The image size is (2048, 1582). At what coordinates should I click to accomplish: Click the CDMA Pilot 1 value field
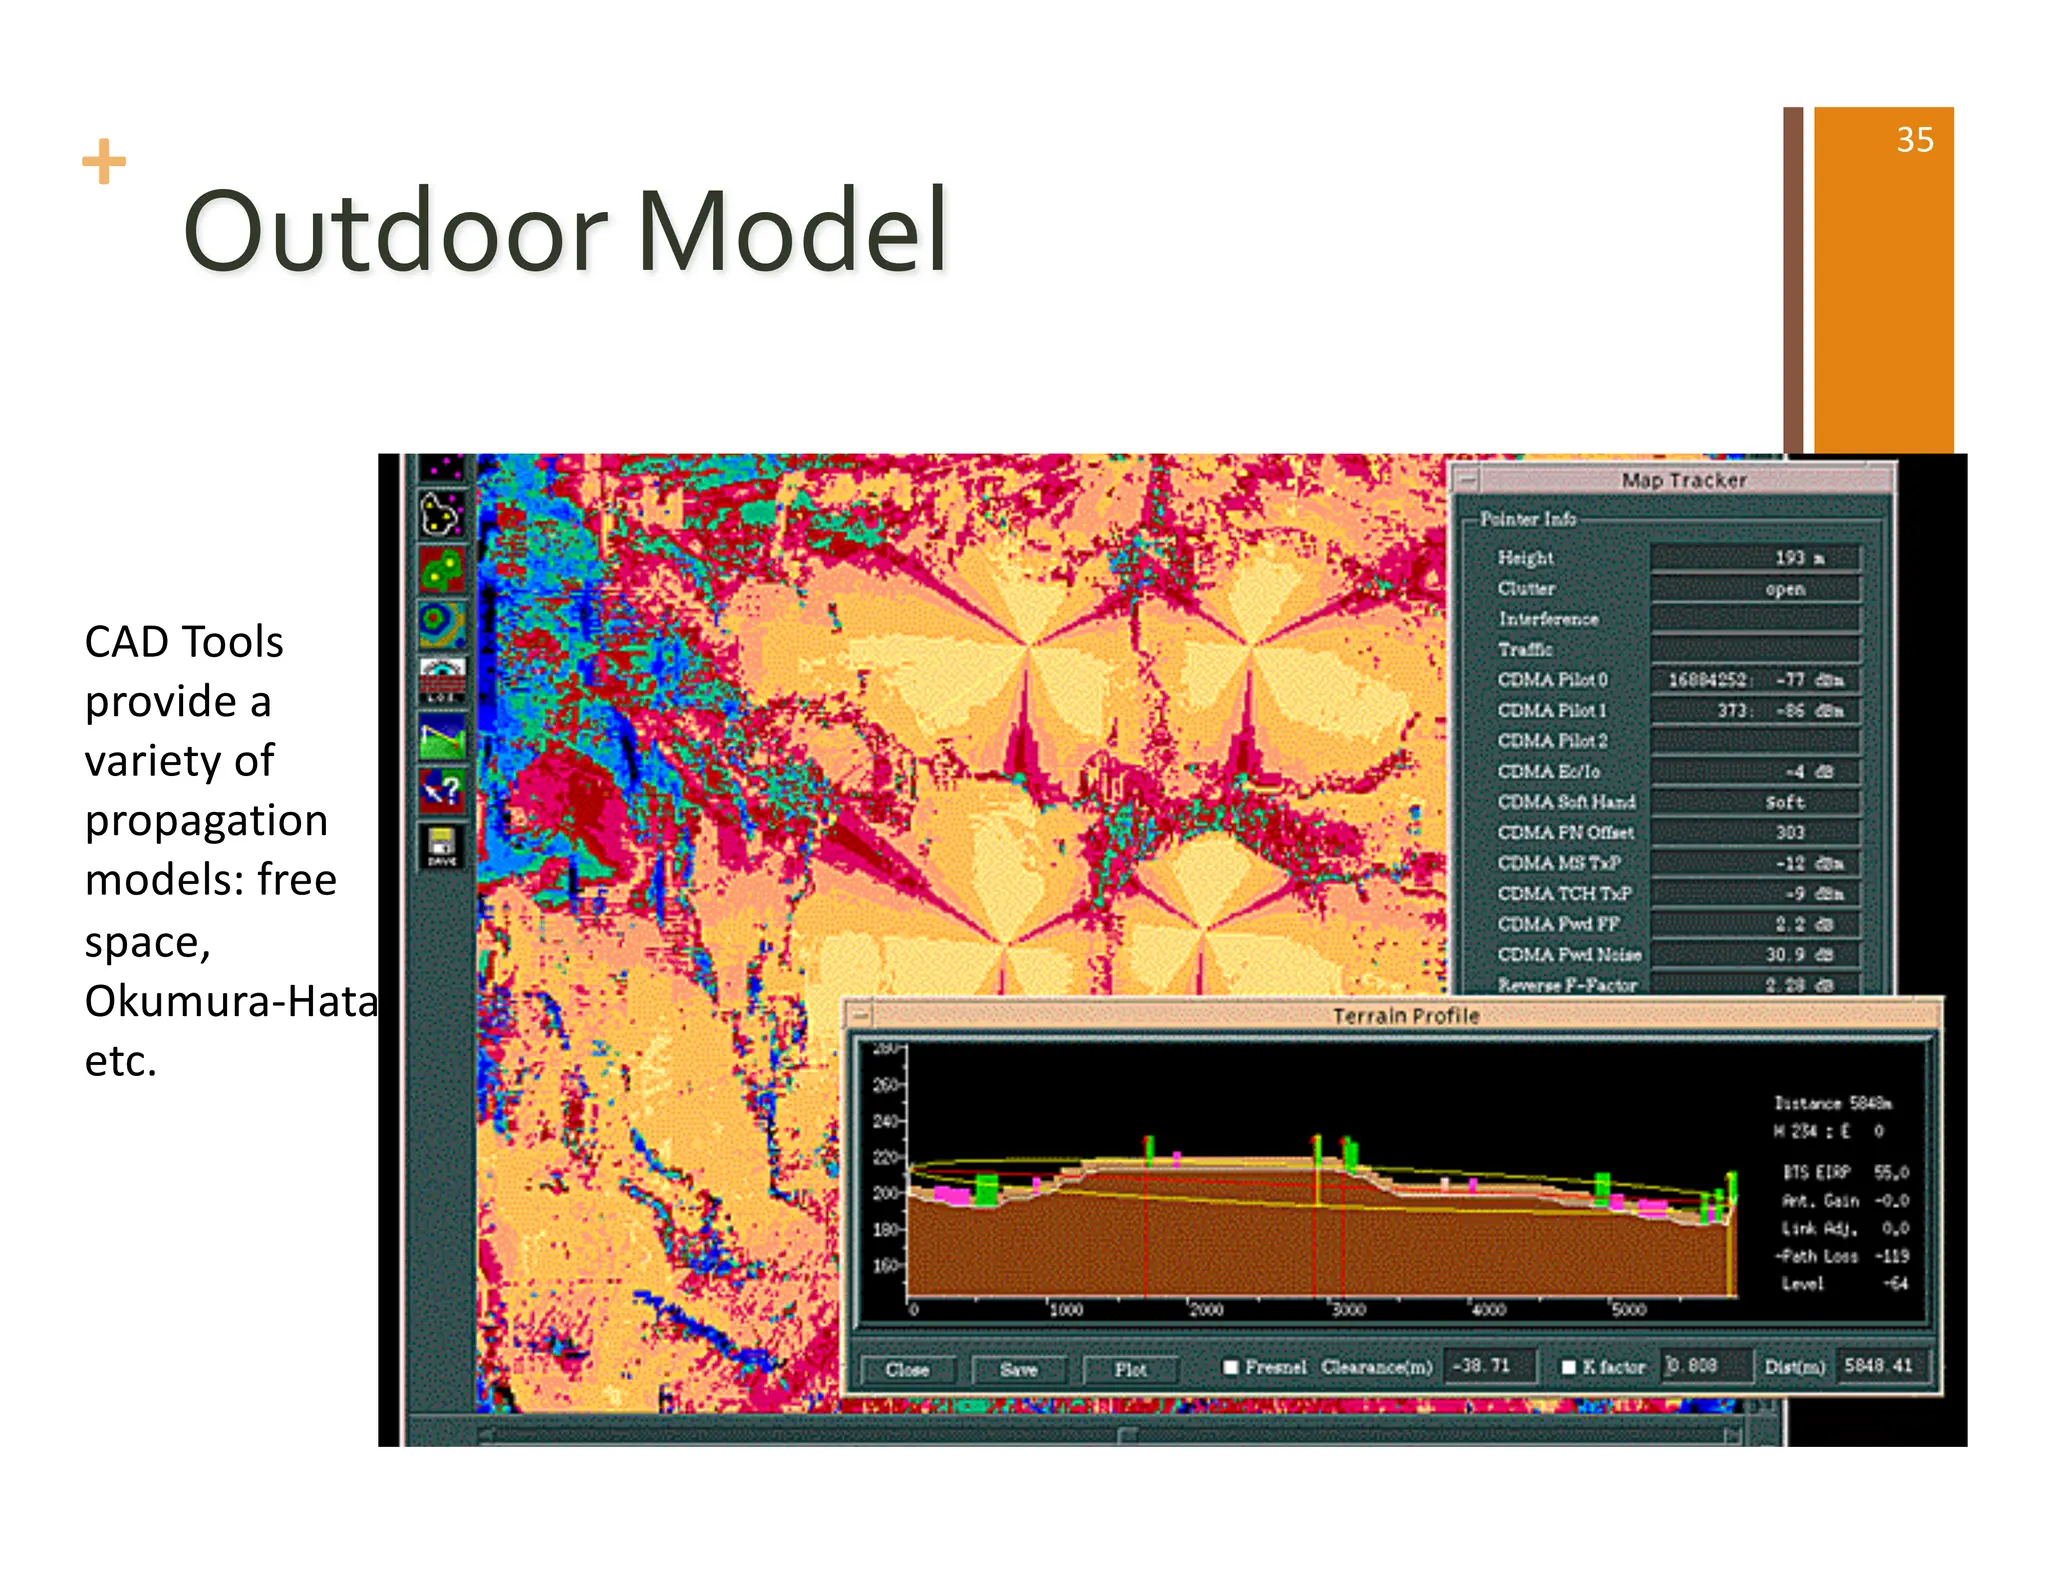(x=1755, y=711)
